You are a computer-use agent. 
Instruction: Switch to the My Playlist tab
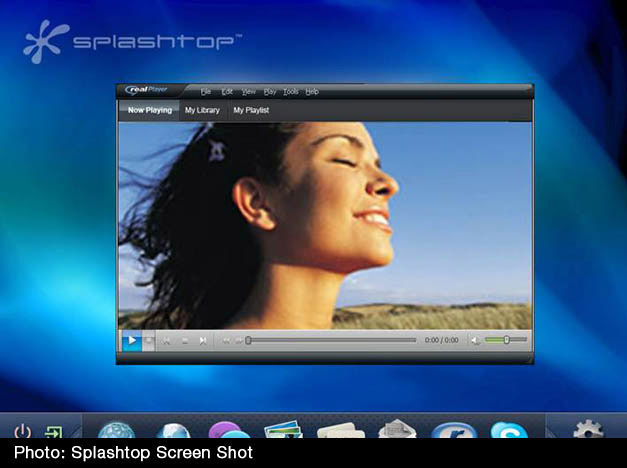pyautogui.click(x=251, y=110)
